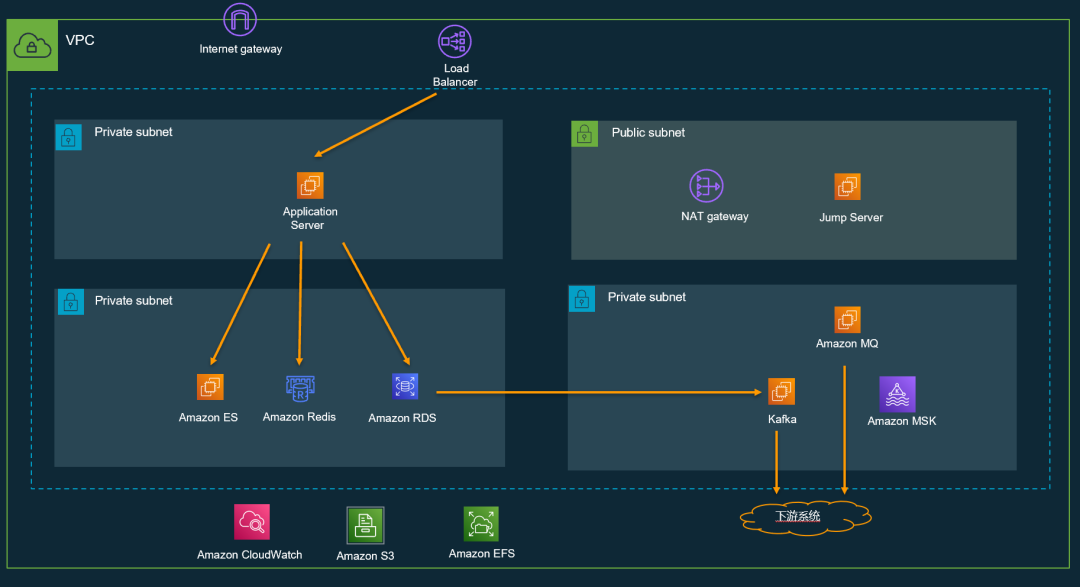Click the VPC label text
The height and width of the screenshot is (587, 1080).
click(x=80, y=40)
